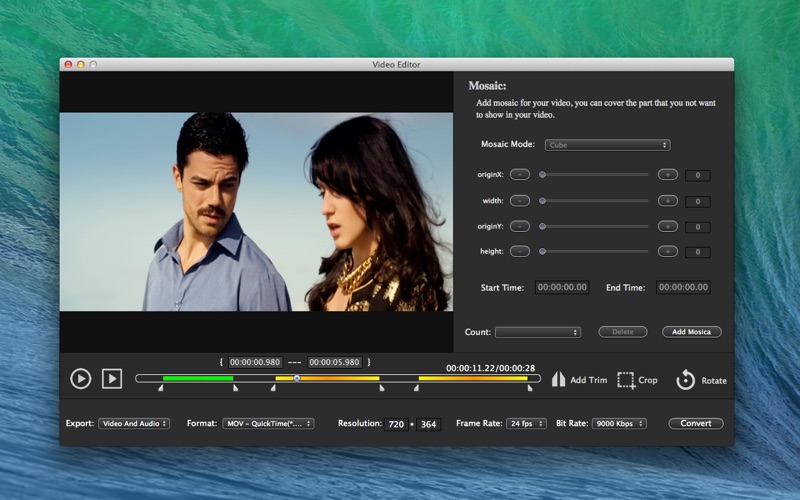Increase height with the plus button

click(668, 251)
